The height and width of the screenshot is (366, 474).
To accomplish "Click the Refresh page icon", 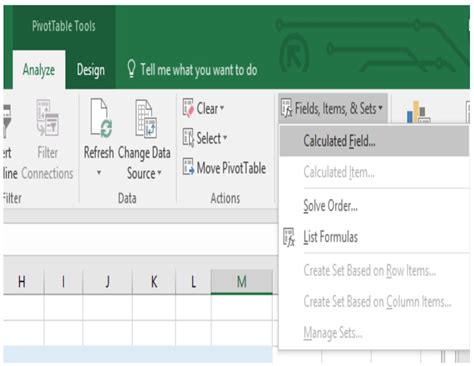I will [102, 118].
